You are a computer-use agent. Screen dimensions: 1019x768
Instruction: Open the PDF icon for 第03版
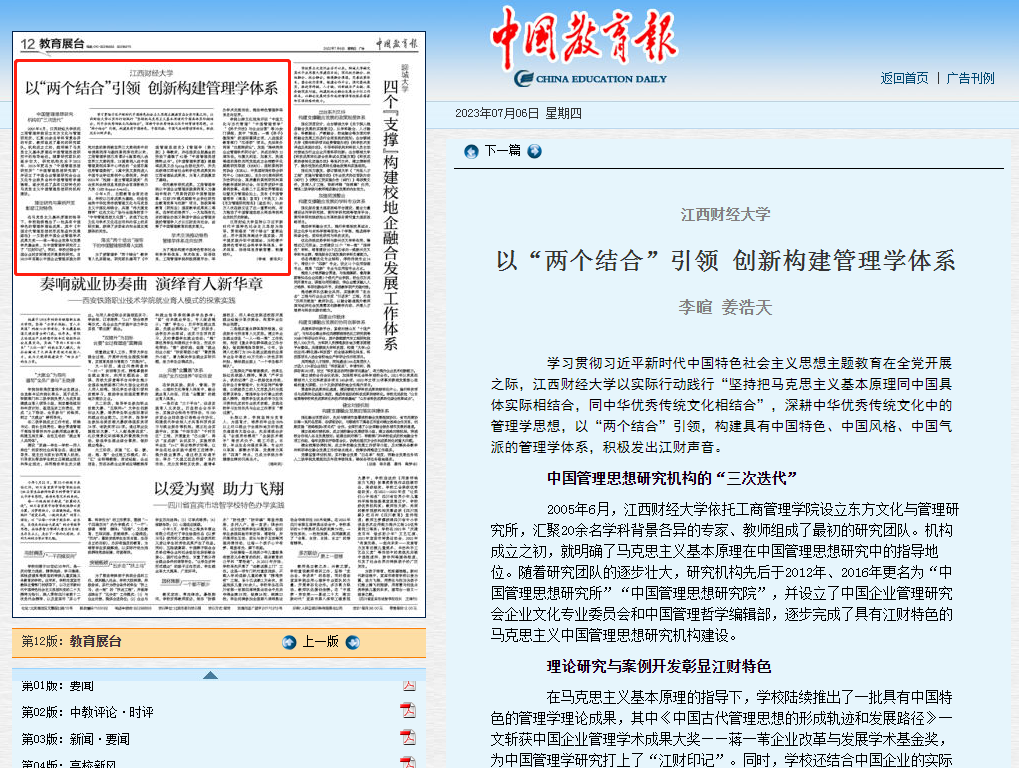pyautogui.click(x=408, y=737)
